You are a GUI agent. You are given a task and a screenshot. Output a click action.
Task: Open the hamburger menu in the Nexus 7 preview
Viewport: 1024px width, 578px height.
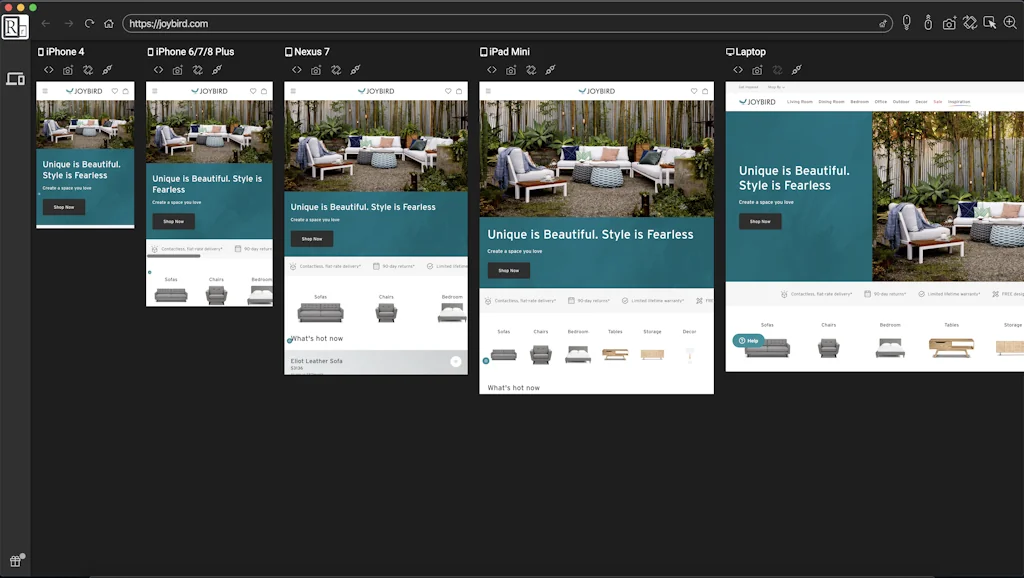294,90
